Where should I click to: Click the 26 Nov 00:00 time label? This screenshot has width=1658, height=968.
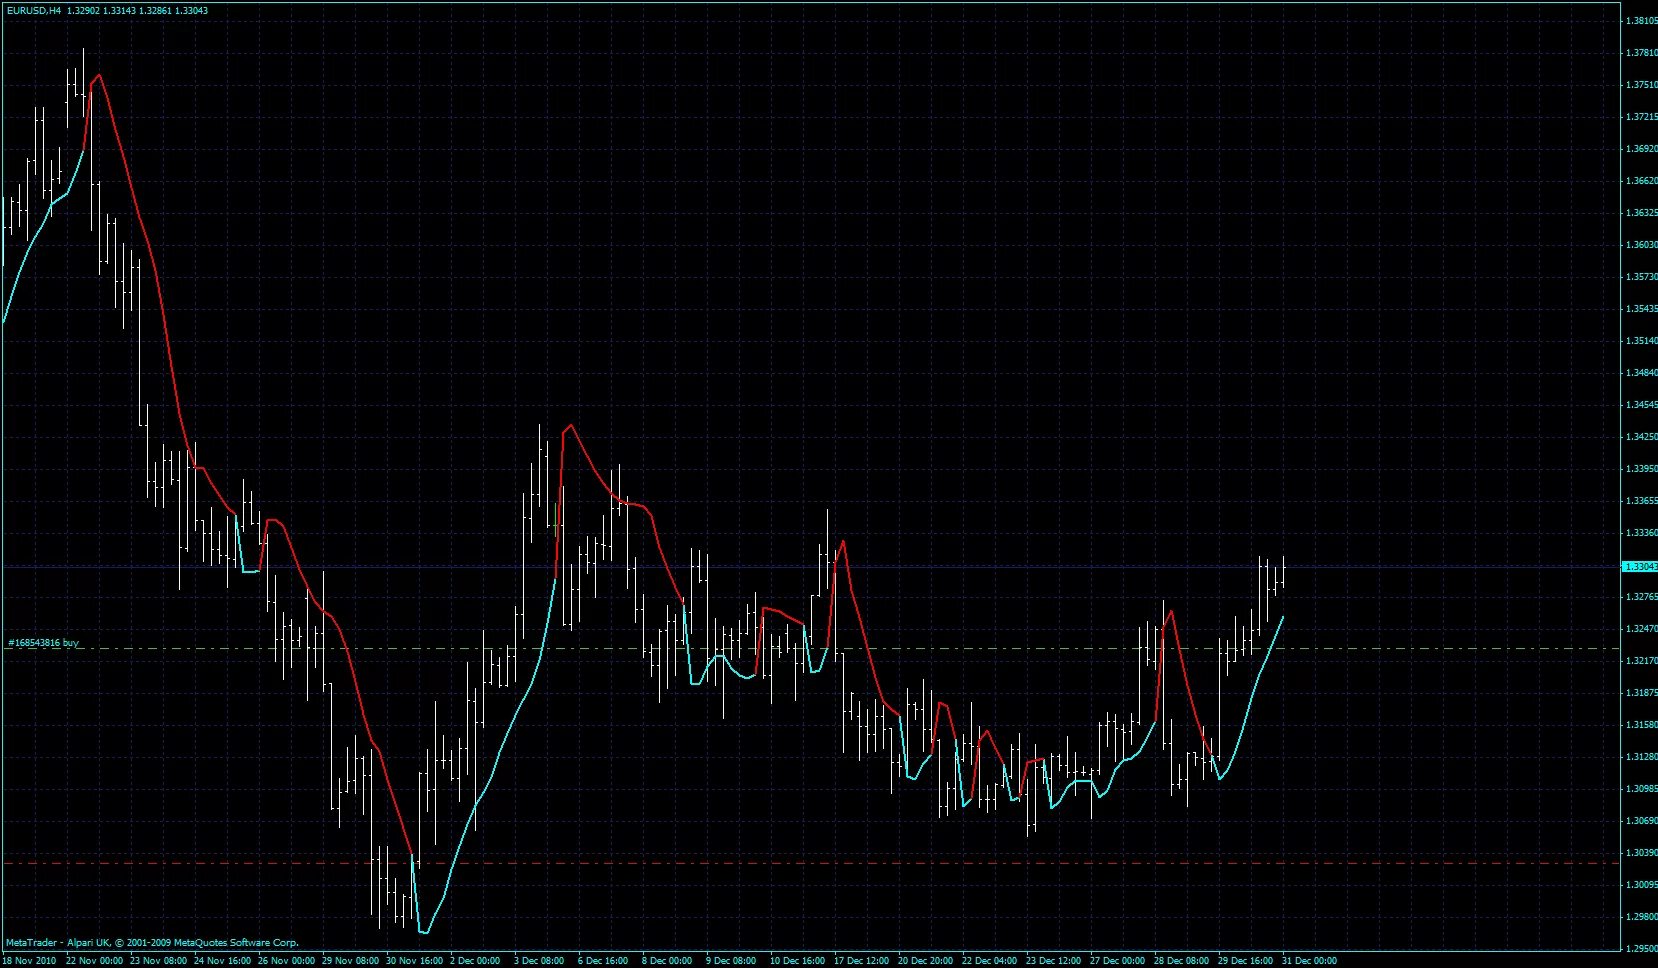(286, 961)
